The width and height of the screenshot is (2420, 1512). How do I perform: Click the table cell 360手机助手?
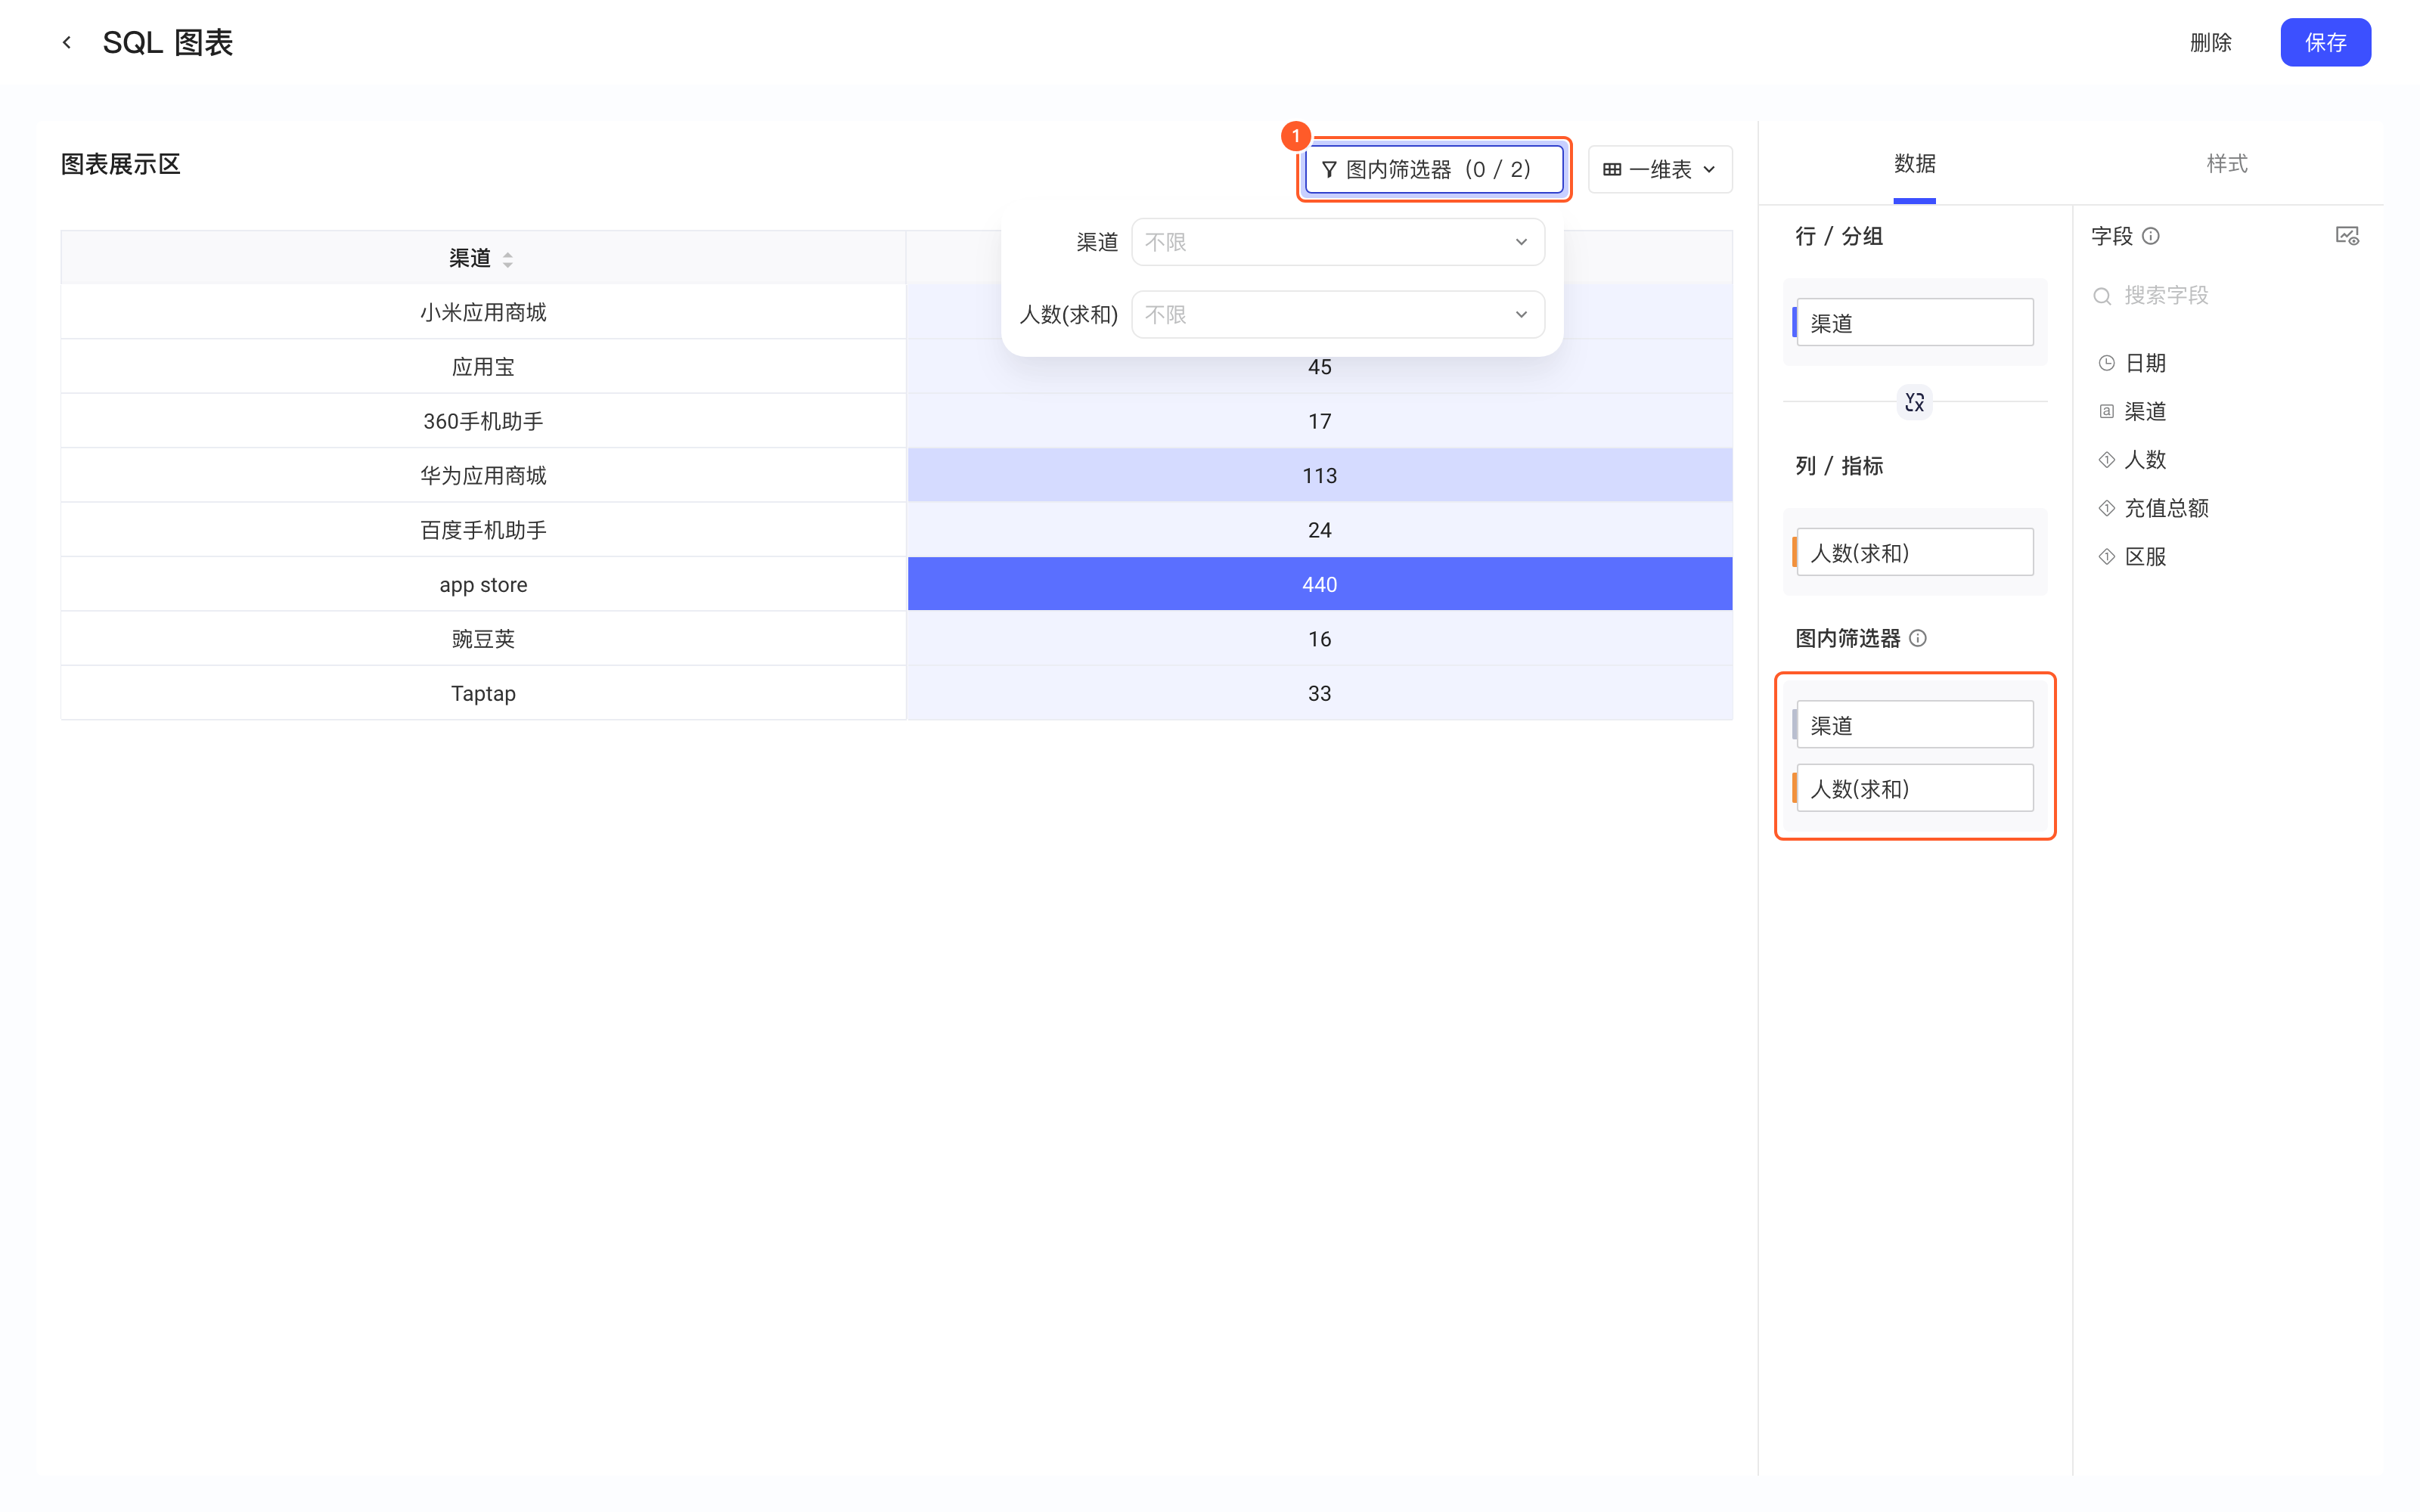[483, 421]
